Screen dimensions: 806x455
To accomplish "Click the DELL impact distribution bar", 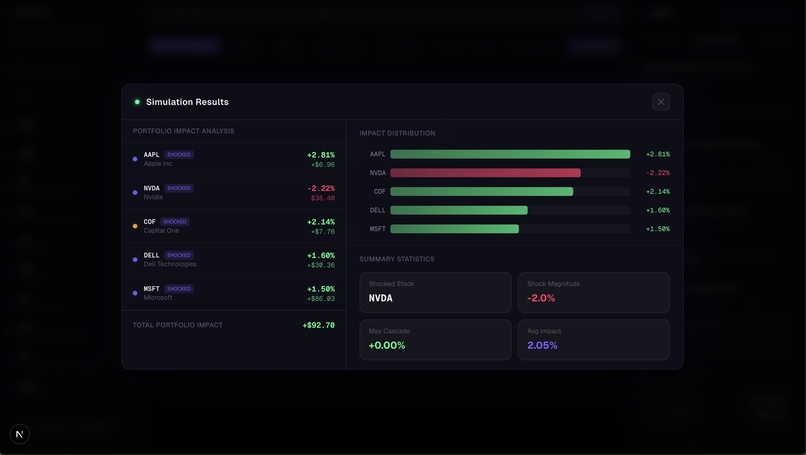I will pyautogui.click(x=459, y=210).
